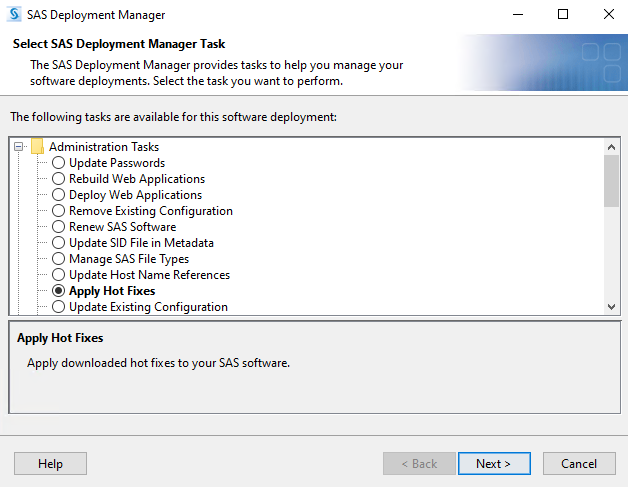Screen dimensions: 628x487
Task: Cancel the deployment manager wizard
Action: [x=579, y=463]
